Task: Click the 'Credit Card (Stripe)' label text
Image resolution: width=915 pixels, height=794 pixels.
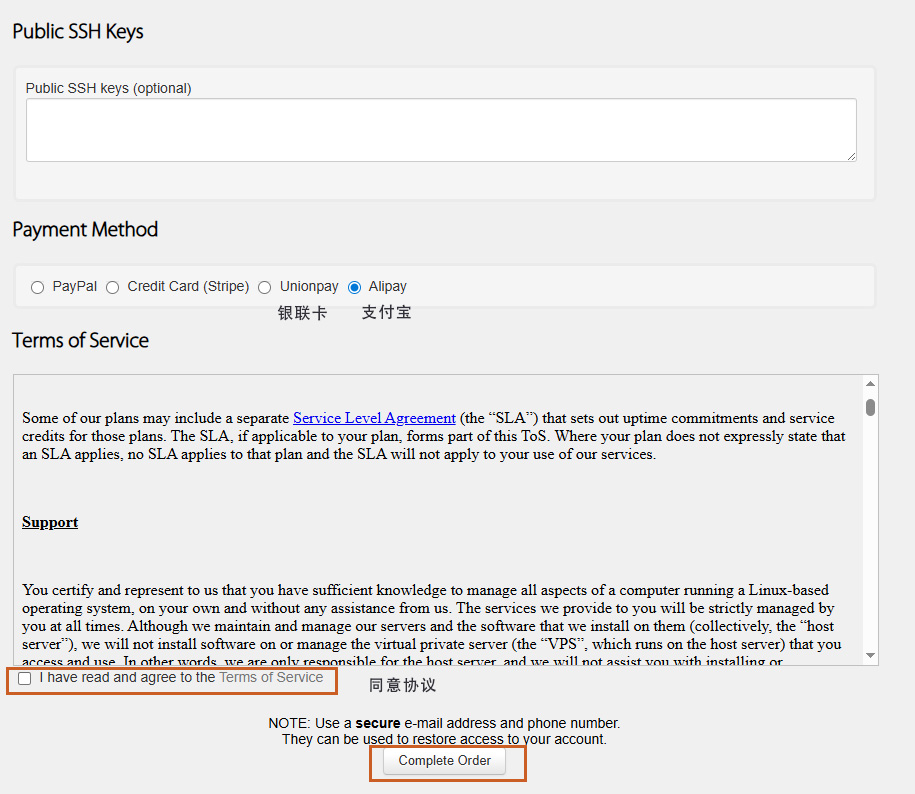Action: tap(188, 287)
